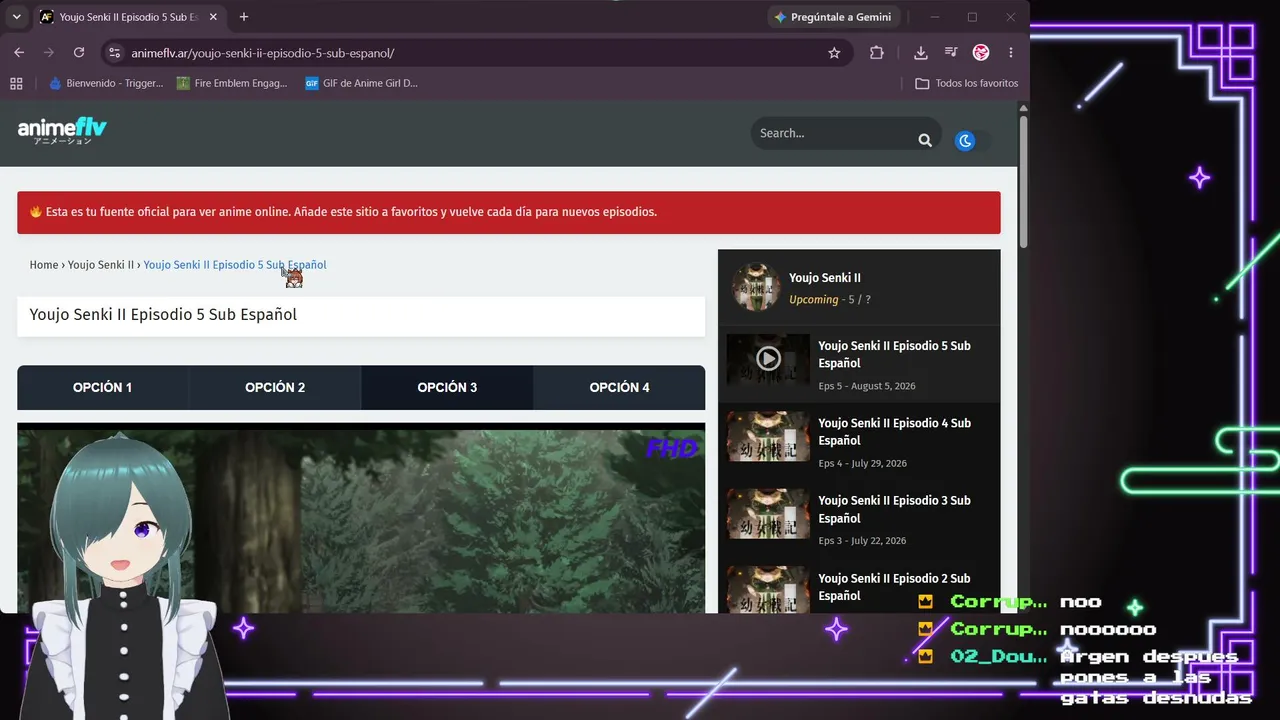Toggle the dark mode moon switch
The width and height of the screenshot is (1280, 720).
[970, 141]
